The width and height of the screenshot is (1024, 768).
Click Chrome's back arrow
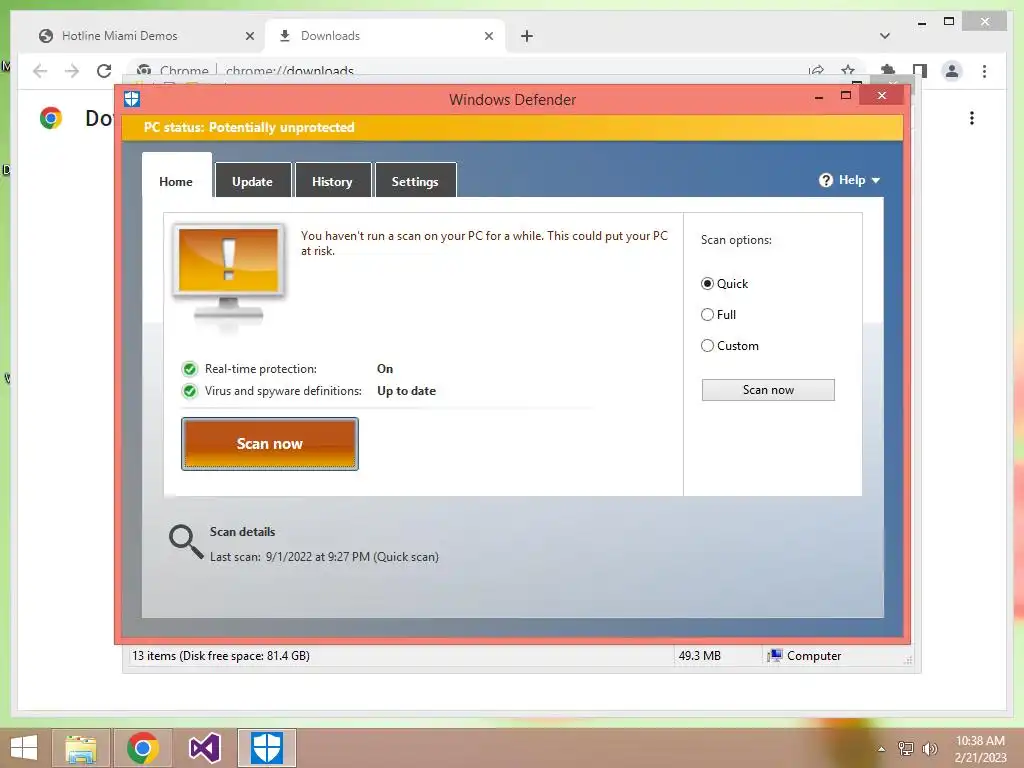(x=40, y=71)
